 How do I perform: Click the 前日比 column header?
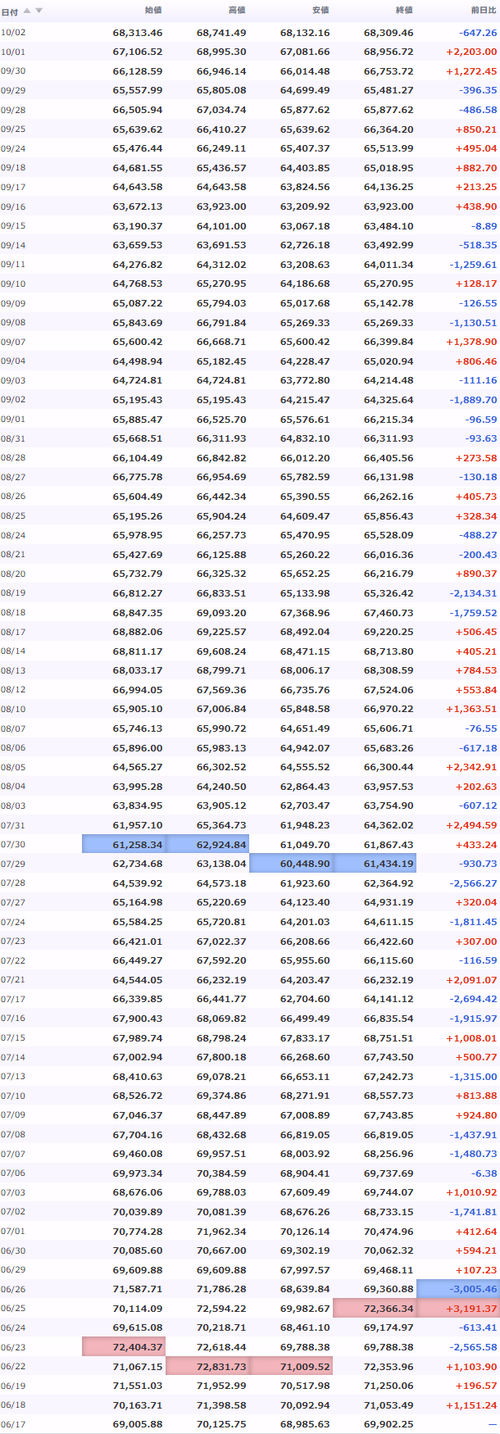(x=484, y=10)
